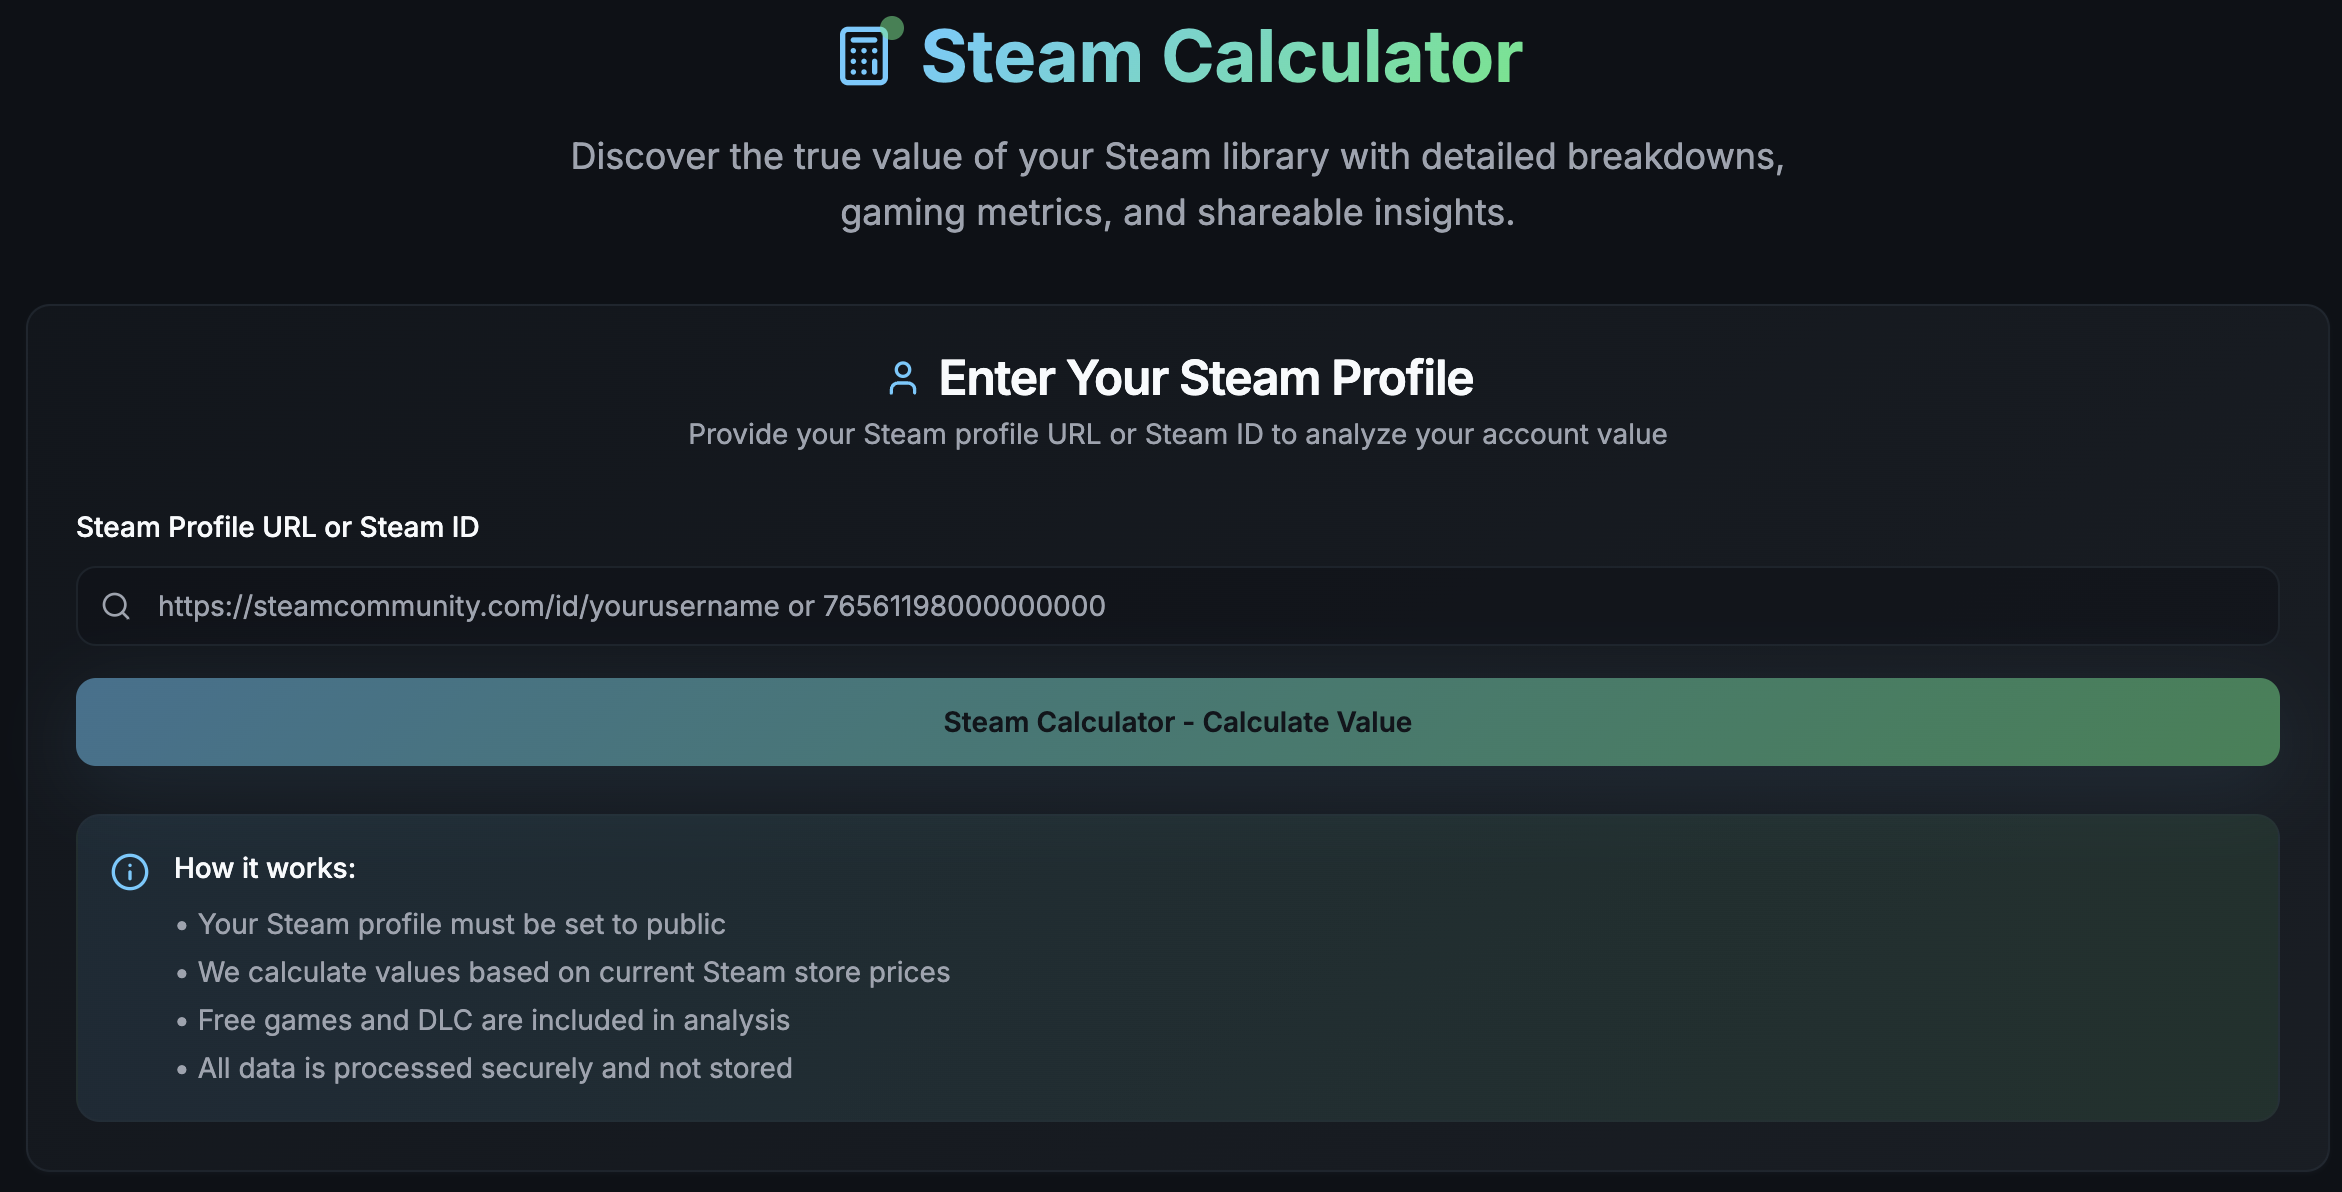
Task: Click "Provide your Steam profile URL" description
Action: click(x=1177, y=434)
